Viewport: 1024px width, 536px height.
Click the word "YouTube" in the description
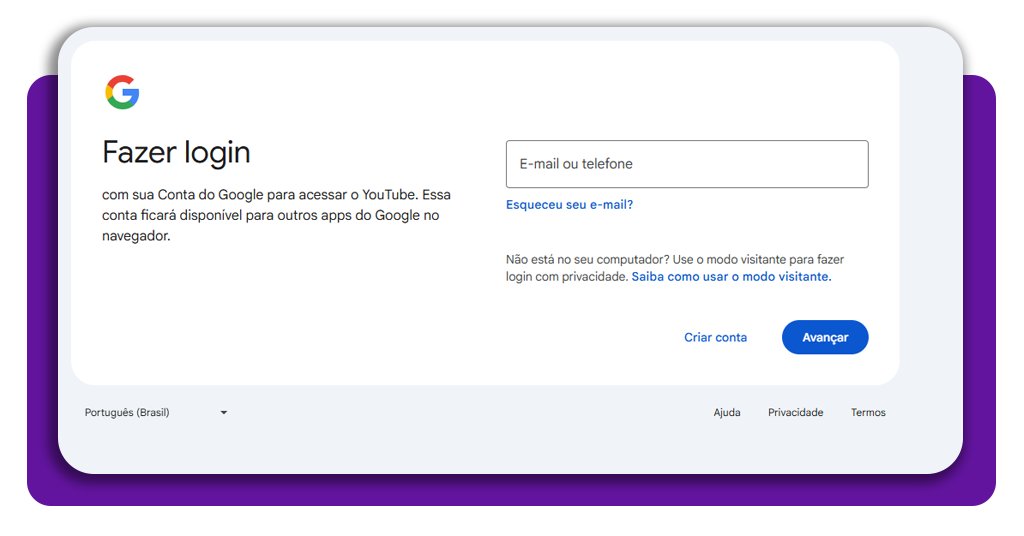tap(389, 194)
